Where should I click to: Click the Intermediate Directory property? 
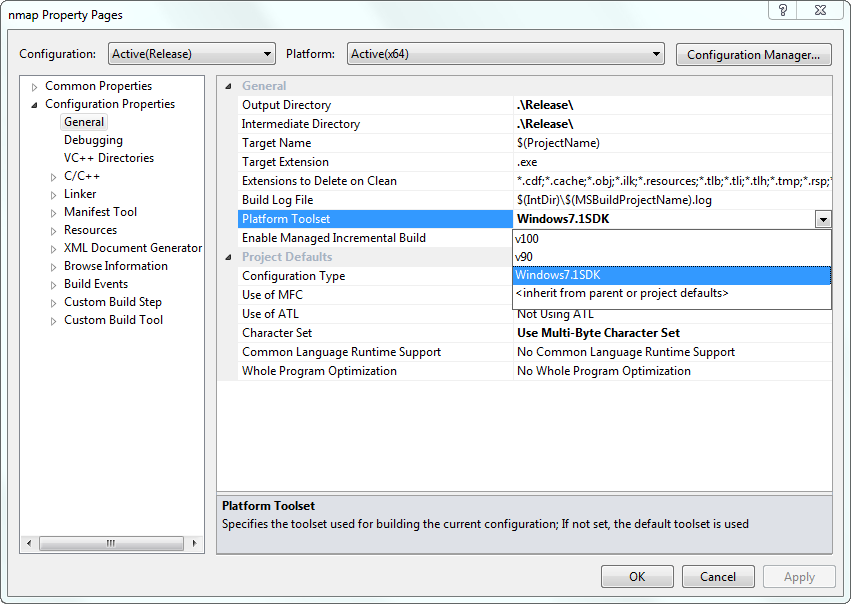375,124
